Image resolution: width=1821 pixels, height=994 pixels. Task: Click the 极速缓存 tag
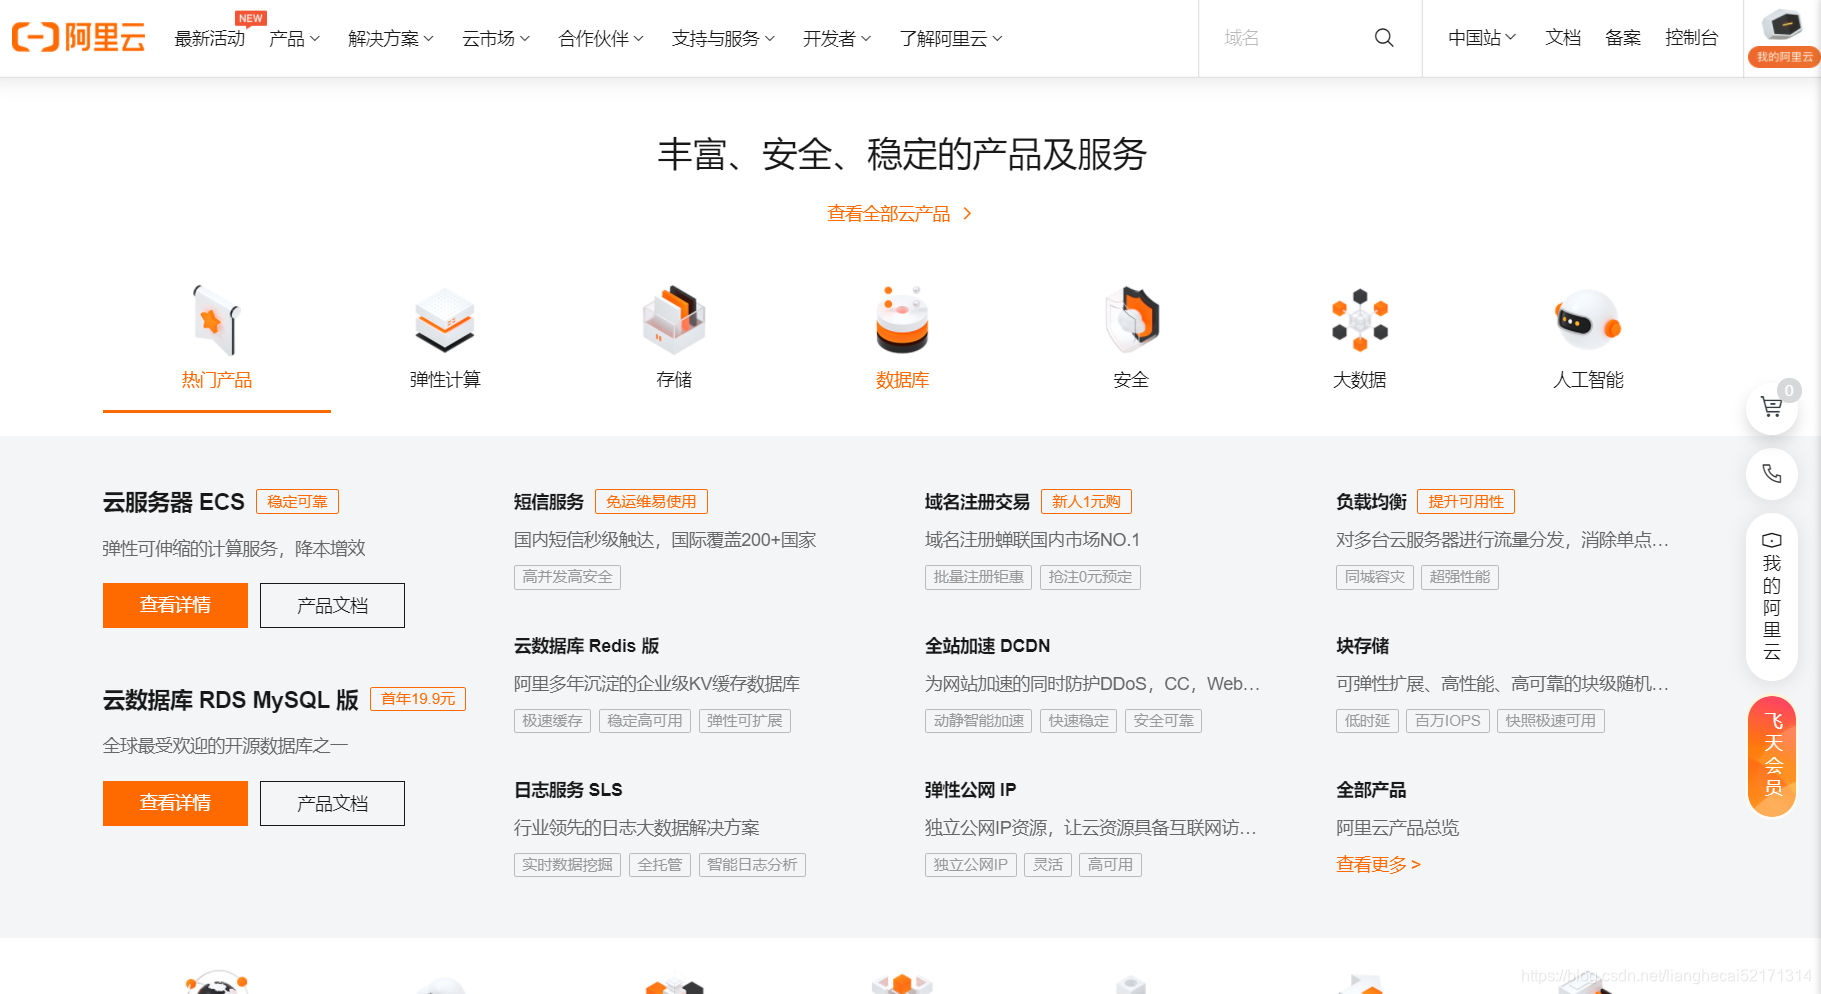click(552, 721)
